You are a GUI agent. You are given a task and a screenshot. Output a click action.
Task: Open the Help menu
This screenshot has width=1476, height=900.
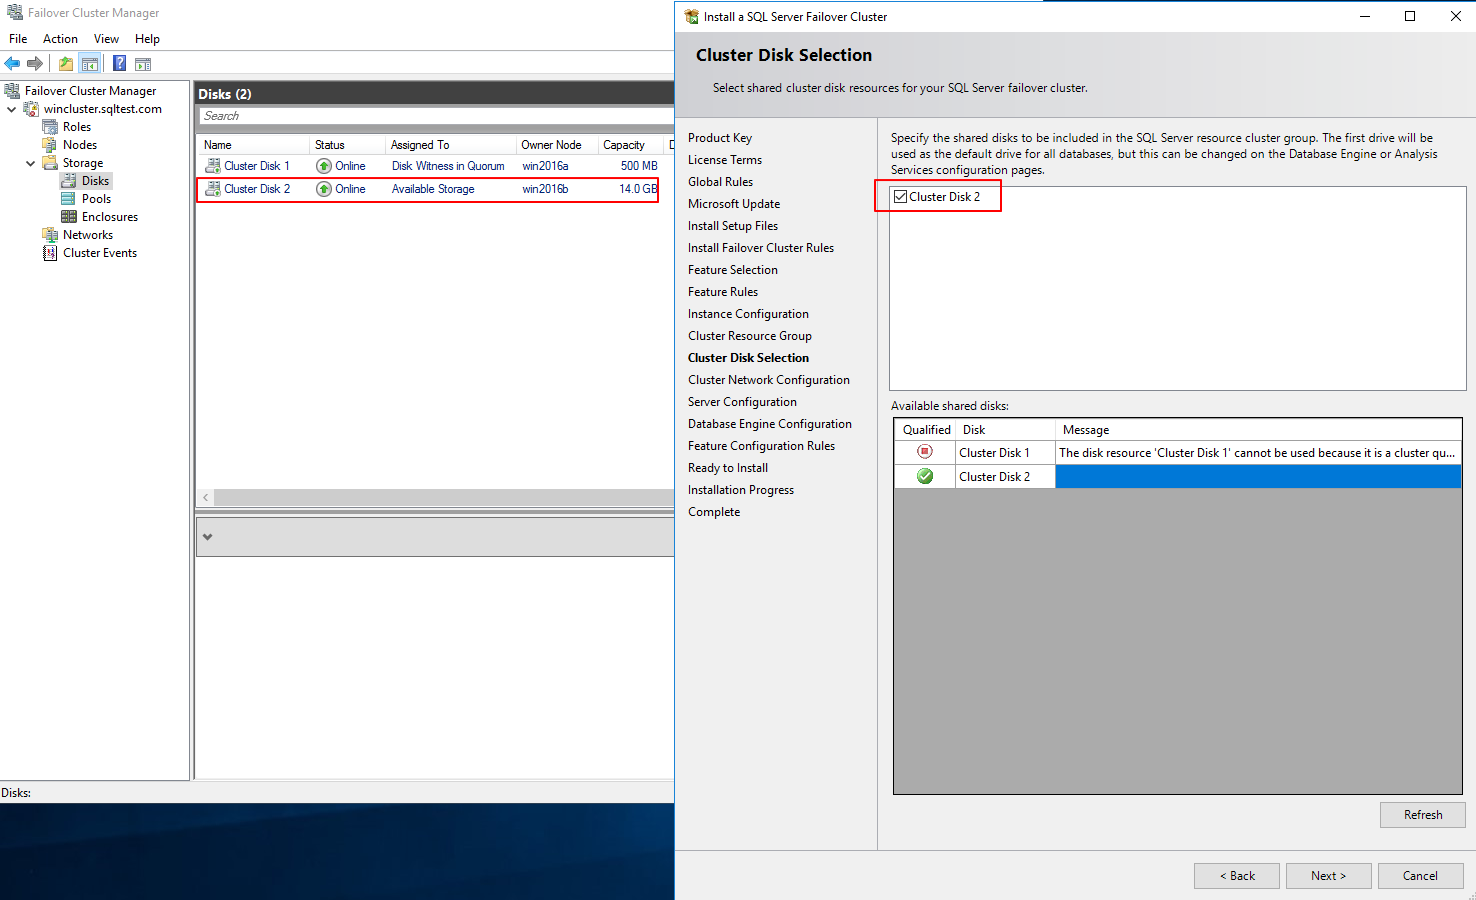(x=147, y=39)
